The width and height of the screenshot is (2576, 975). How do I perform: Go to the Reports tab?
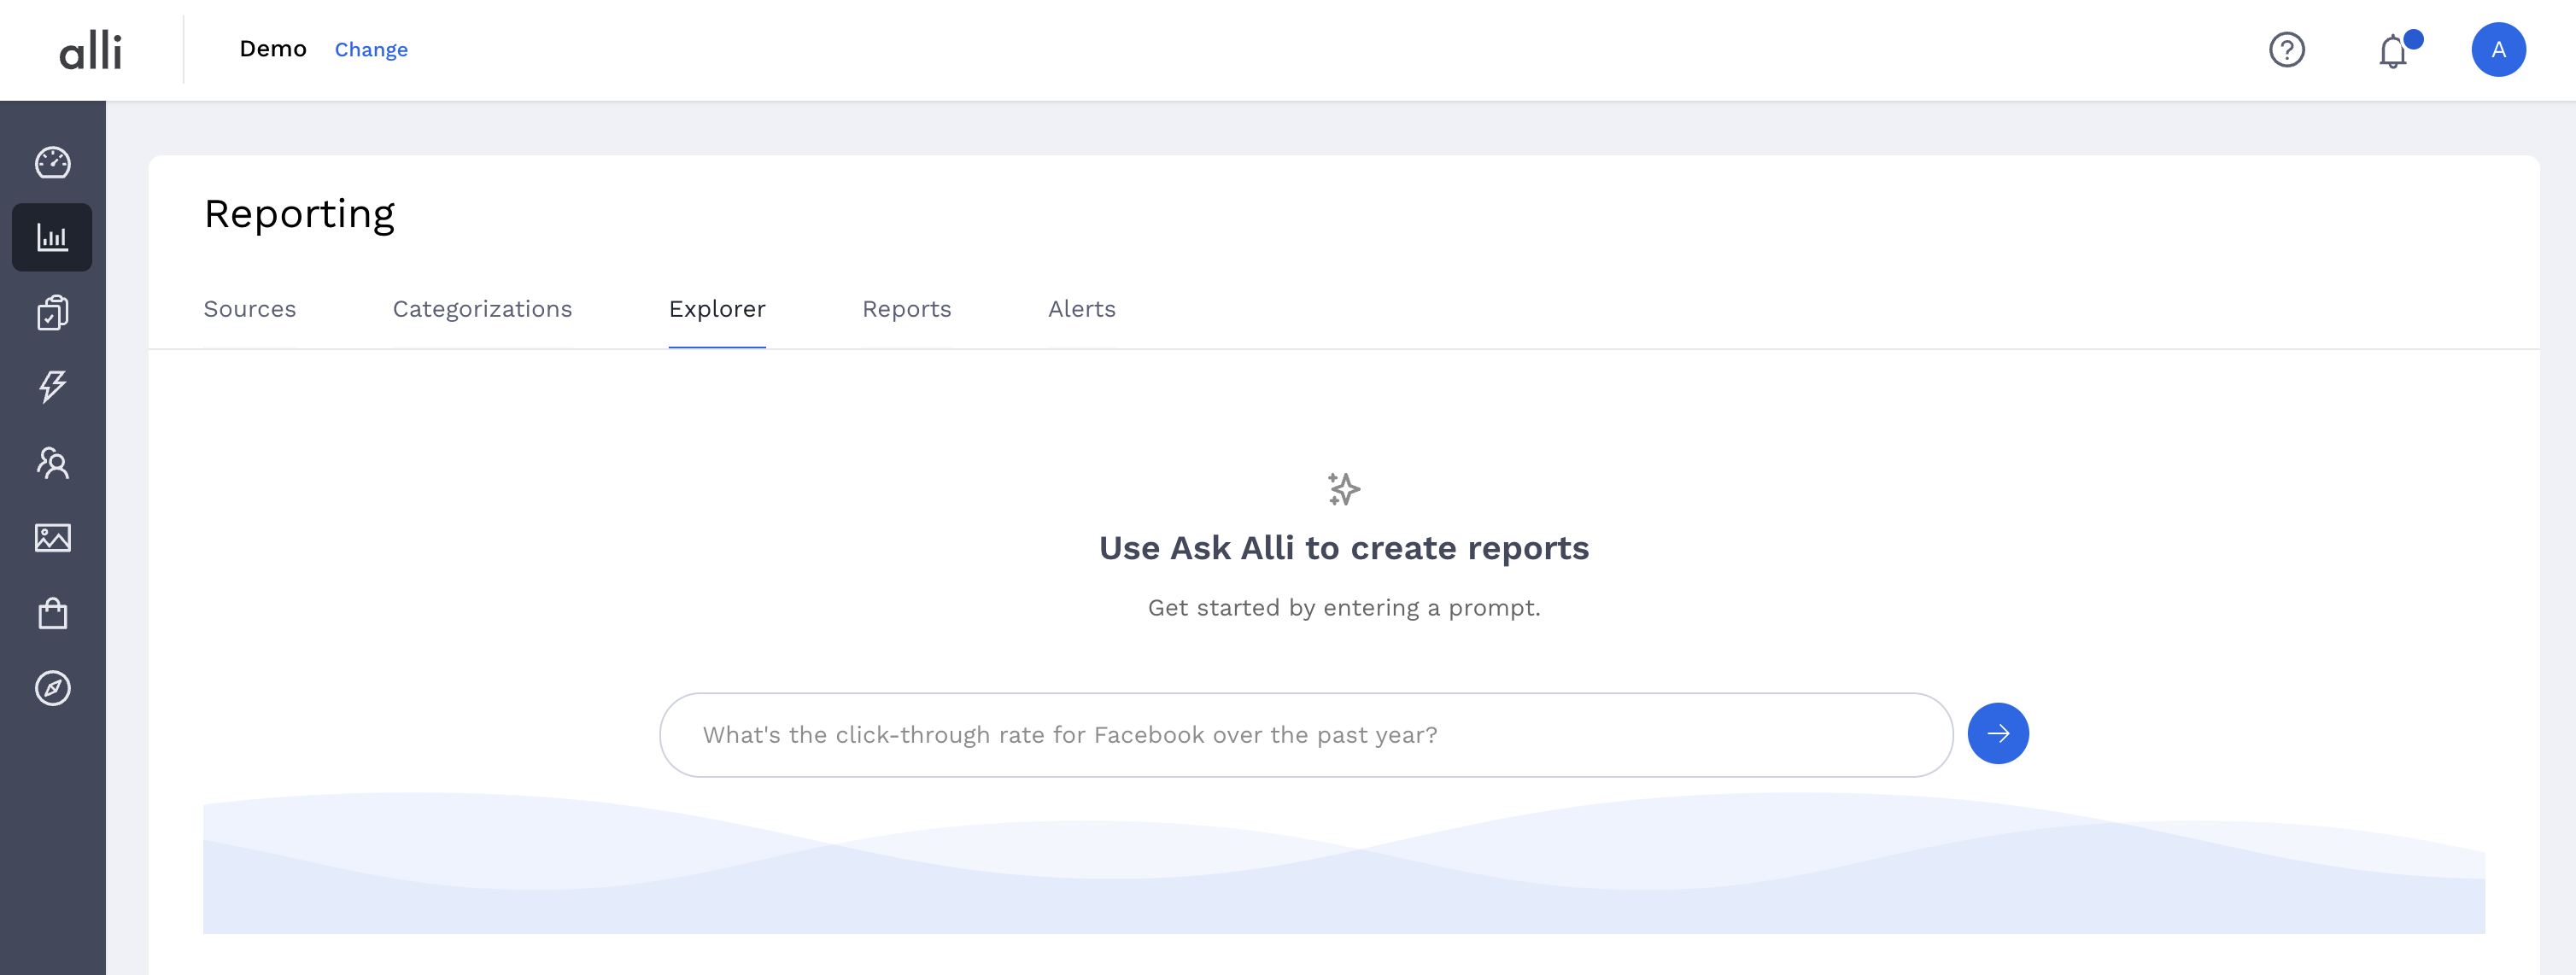[x=906, y=309]
